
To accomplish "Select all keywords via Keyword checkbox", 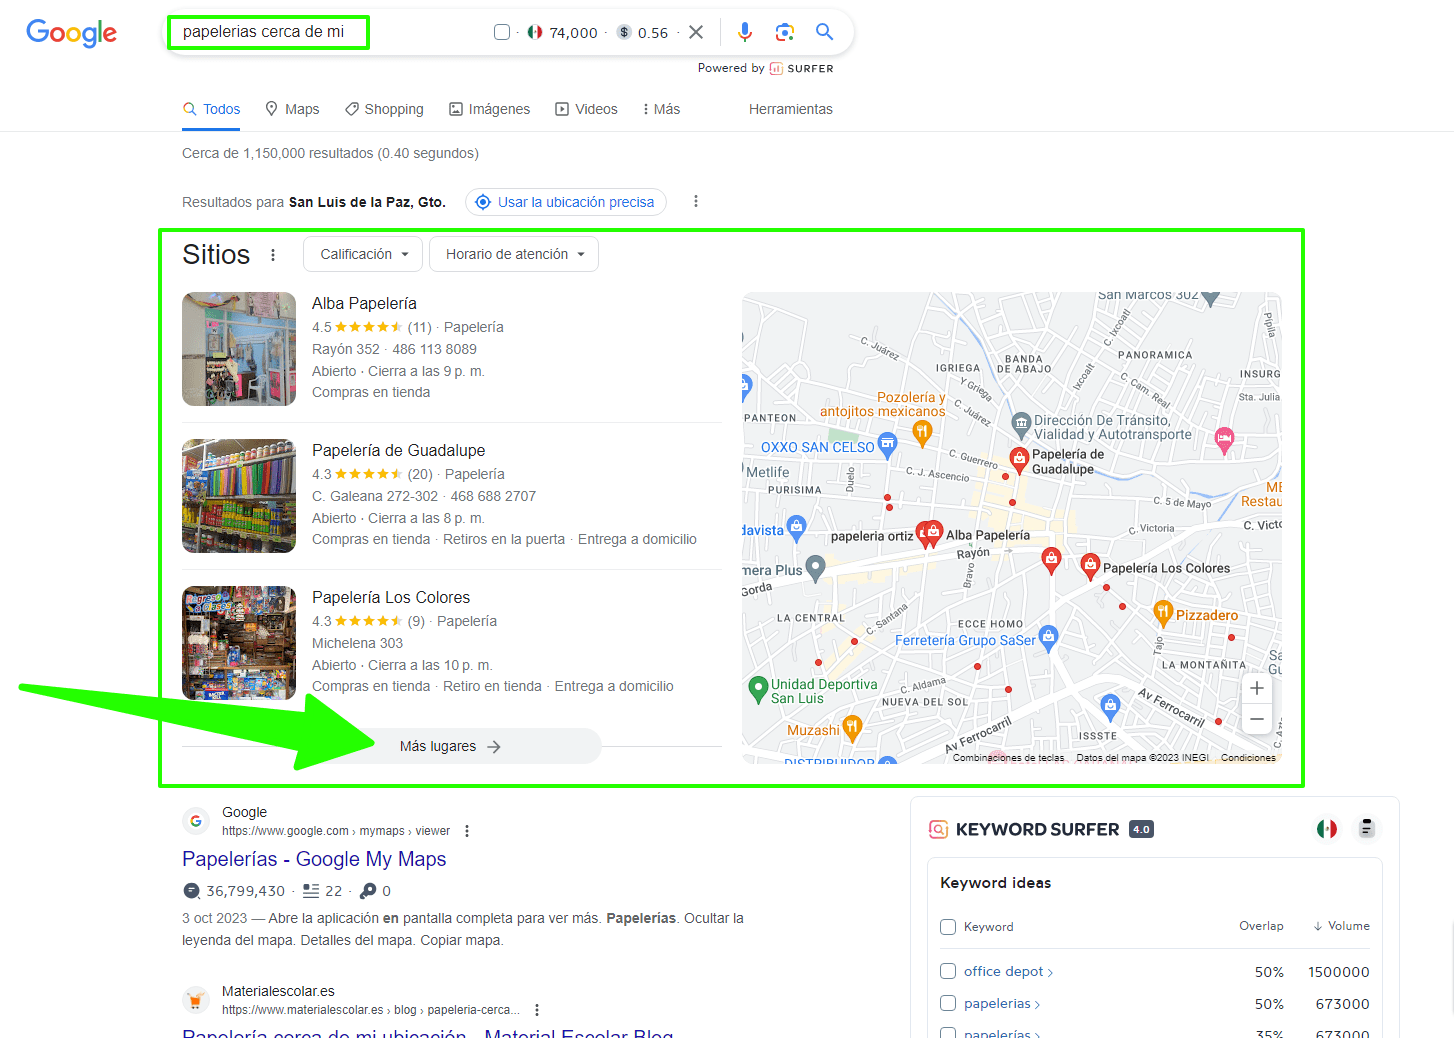I will coord(948,927).
